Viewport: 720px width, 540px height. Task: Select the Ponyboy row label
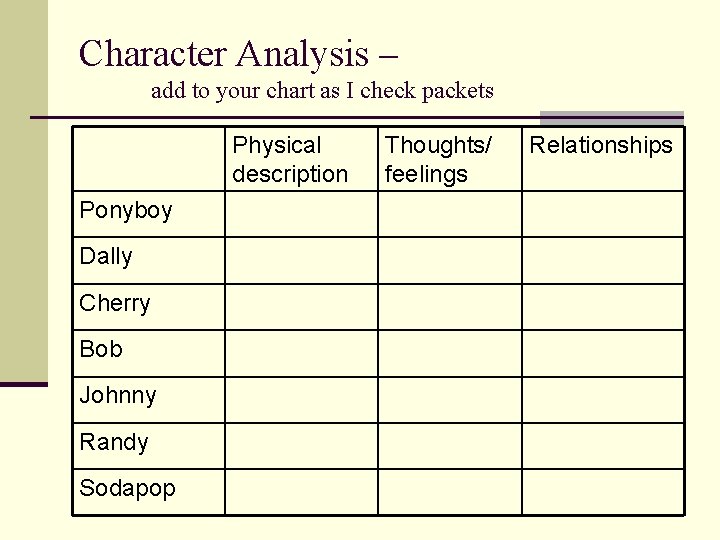[x=126, y=211]
